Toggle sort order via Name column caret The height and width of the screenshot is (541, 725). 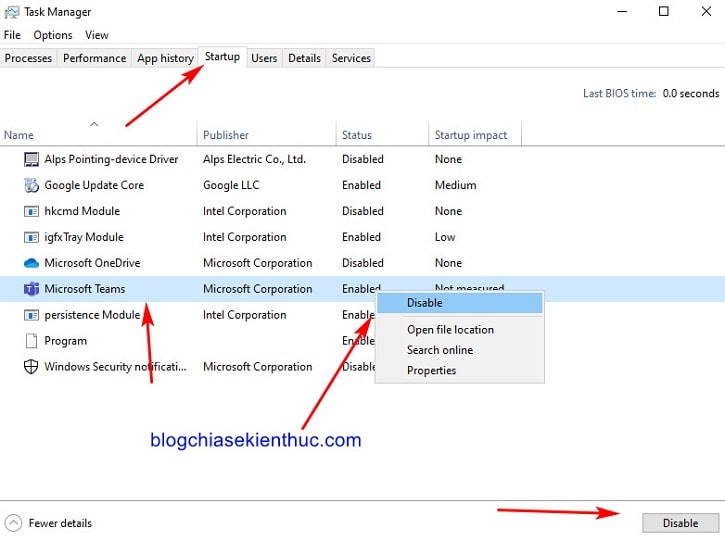tap(94, 124)
